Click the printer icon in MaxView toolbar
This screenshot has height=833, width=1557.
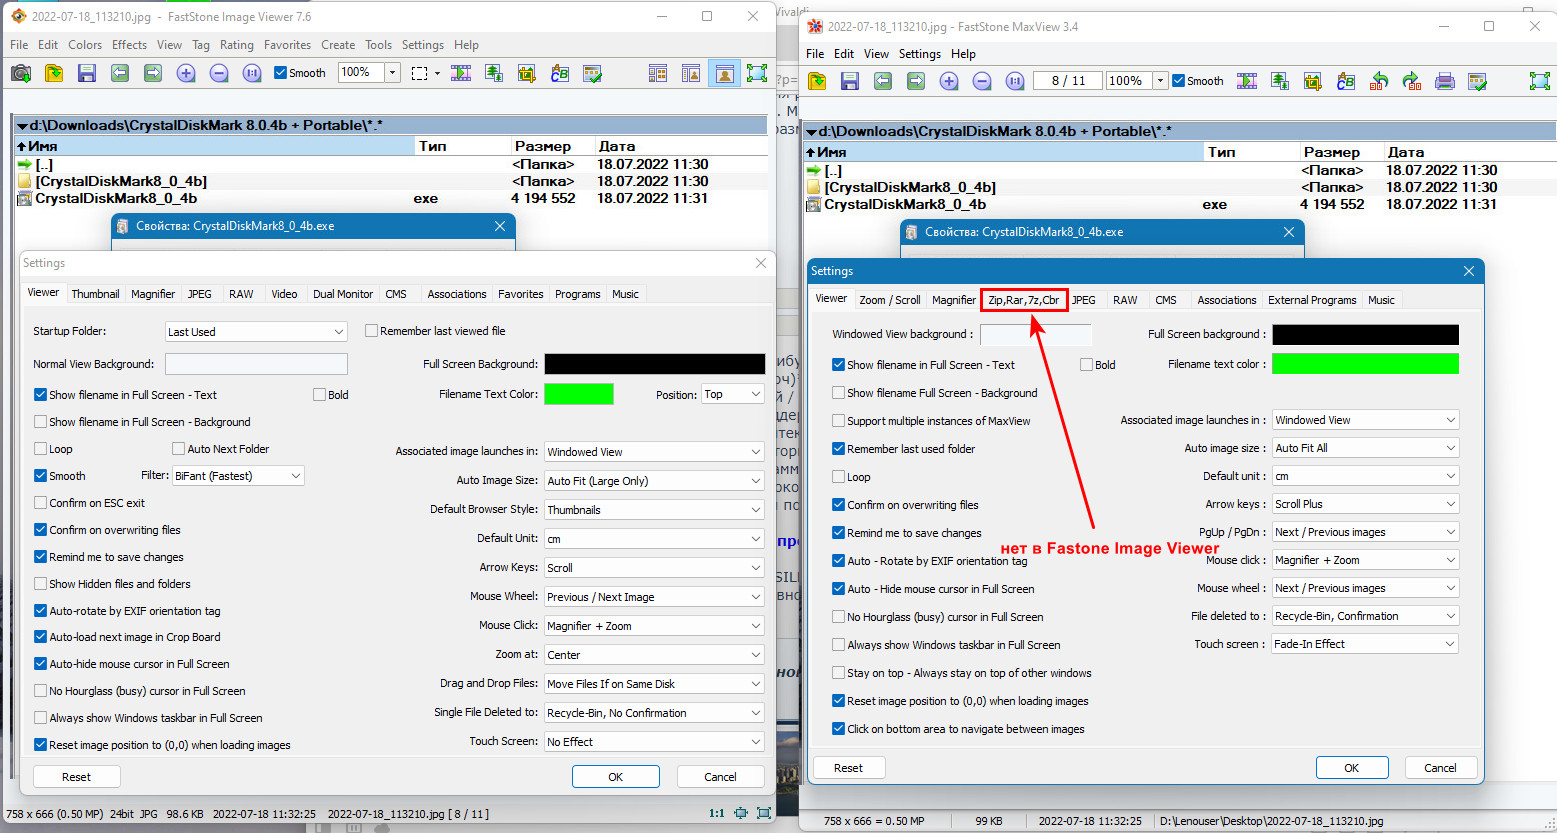(1444, 81)
